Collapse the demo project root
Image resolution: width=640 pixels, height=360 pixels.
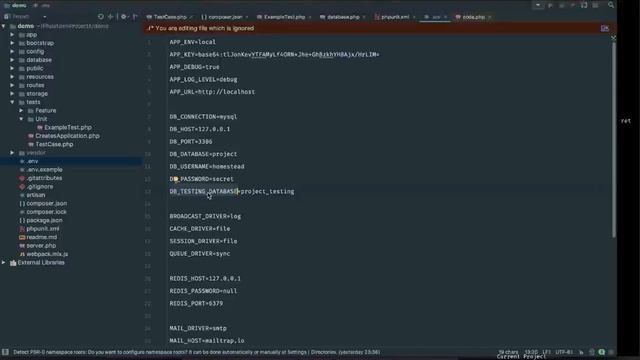pyautogui.click(x=4, y=26)
